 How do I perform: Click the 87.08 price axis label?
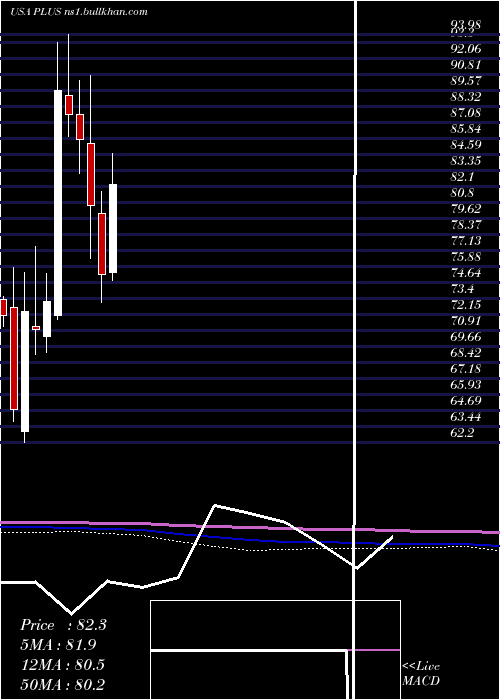click(466, 112)
